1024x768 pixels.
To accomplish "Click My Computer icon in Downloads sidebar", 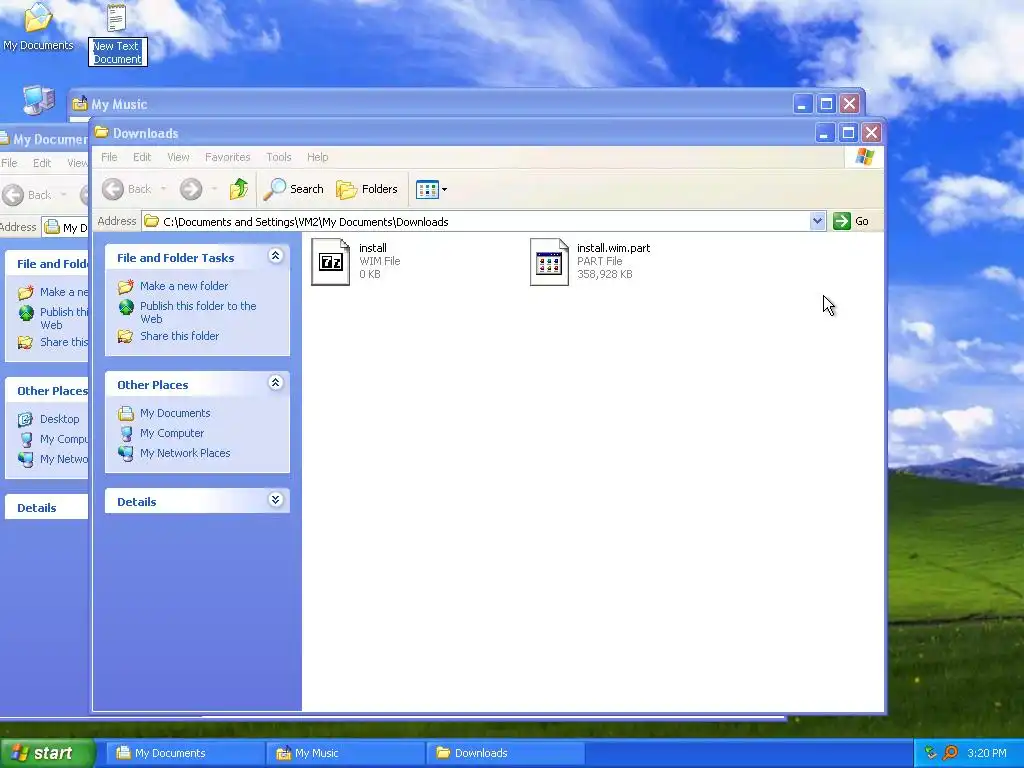I will tap(127, 433).
